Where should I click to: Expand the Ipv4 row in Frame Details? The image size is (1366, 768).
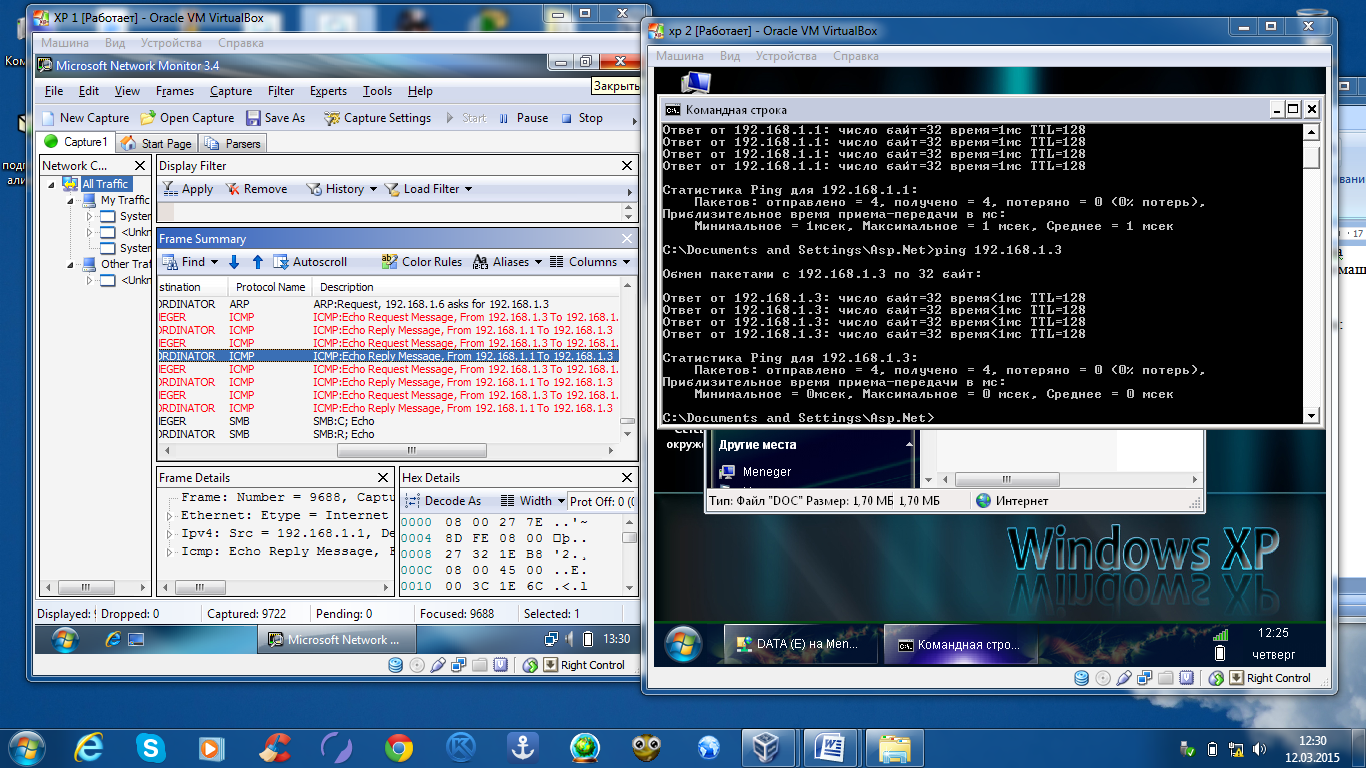[x=169, y=534]
